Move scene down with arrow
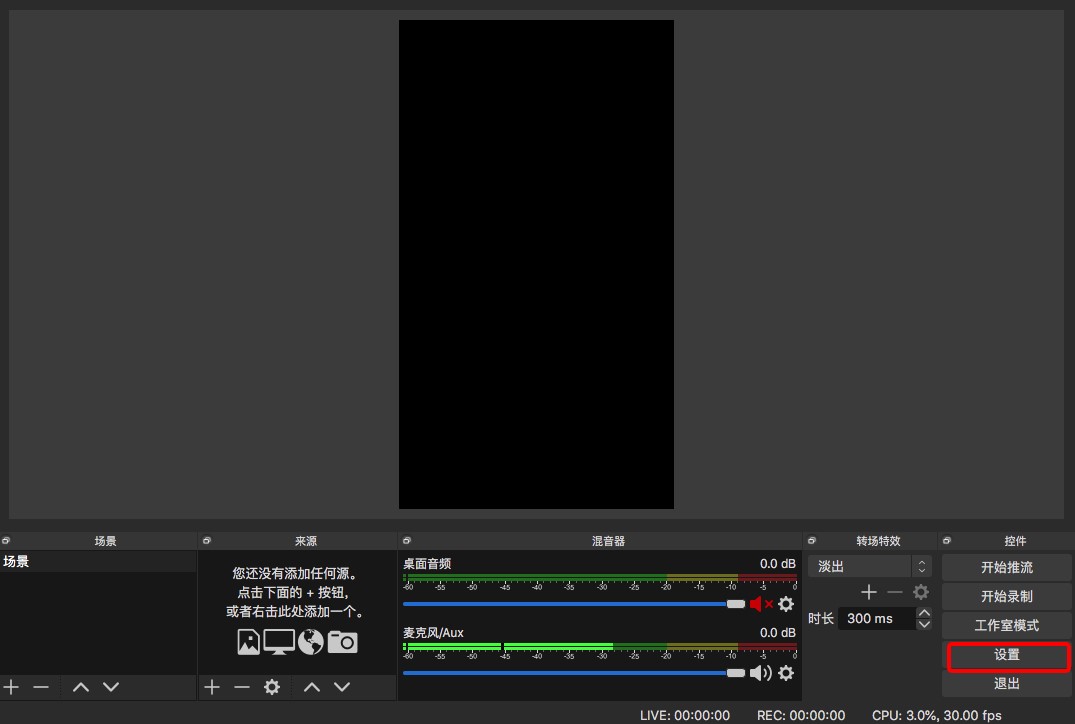The height and width of the screenshot is (724, 1075). [111, 686]
